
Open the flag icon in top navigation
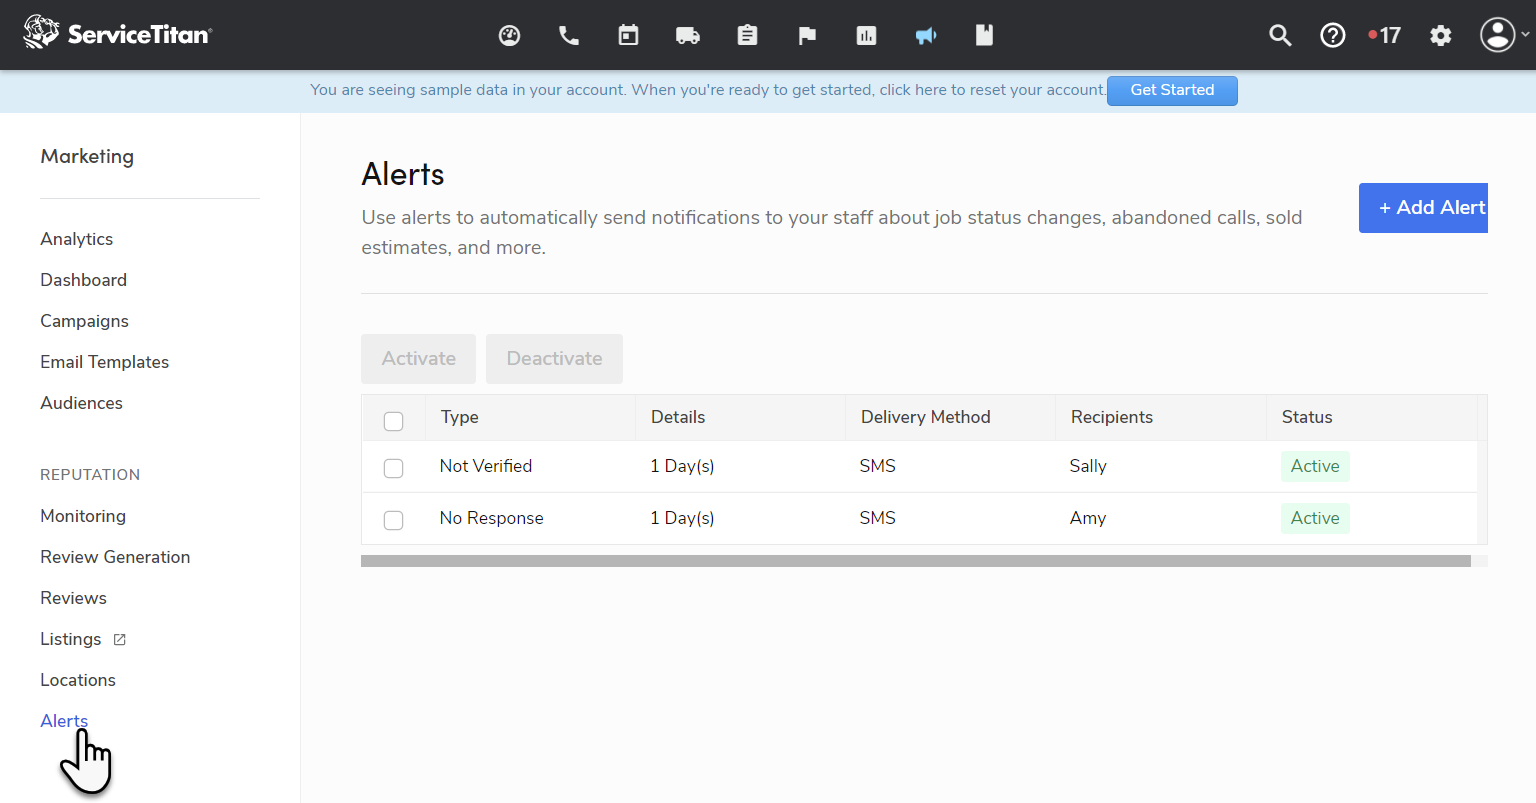[807, 36]
